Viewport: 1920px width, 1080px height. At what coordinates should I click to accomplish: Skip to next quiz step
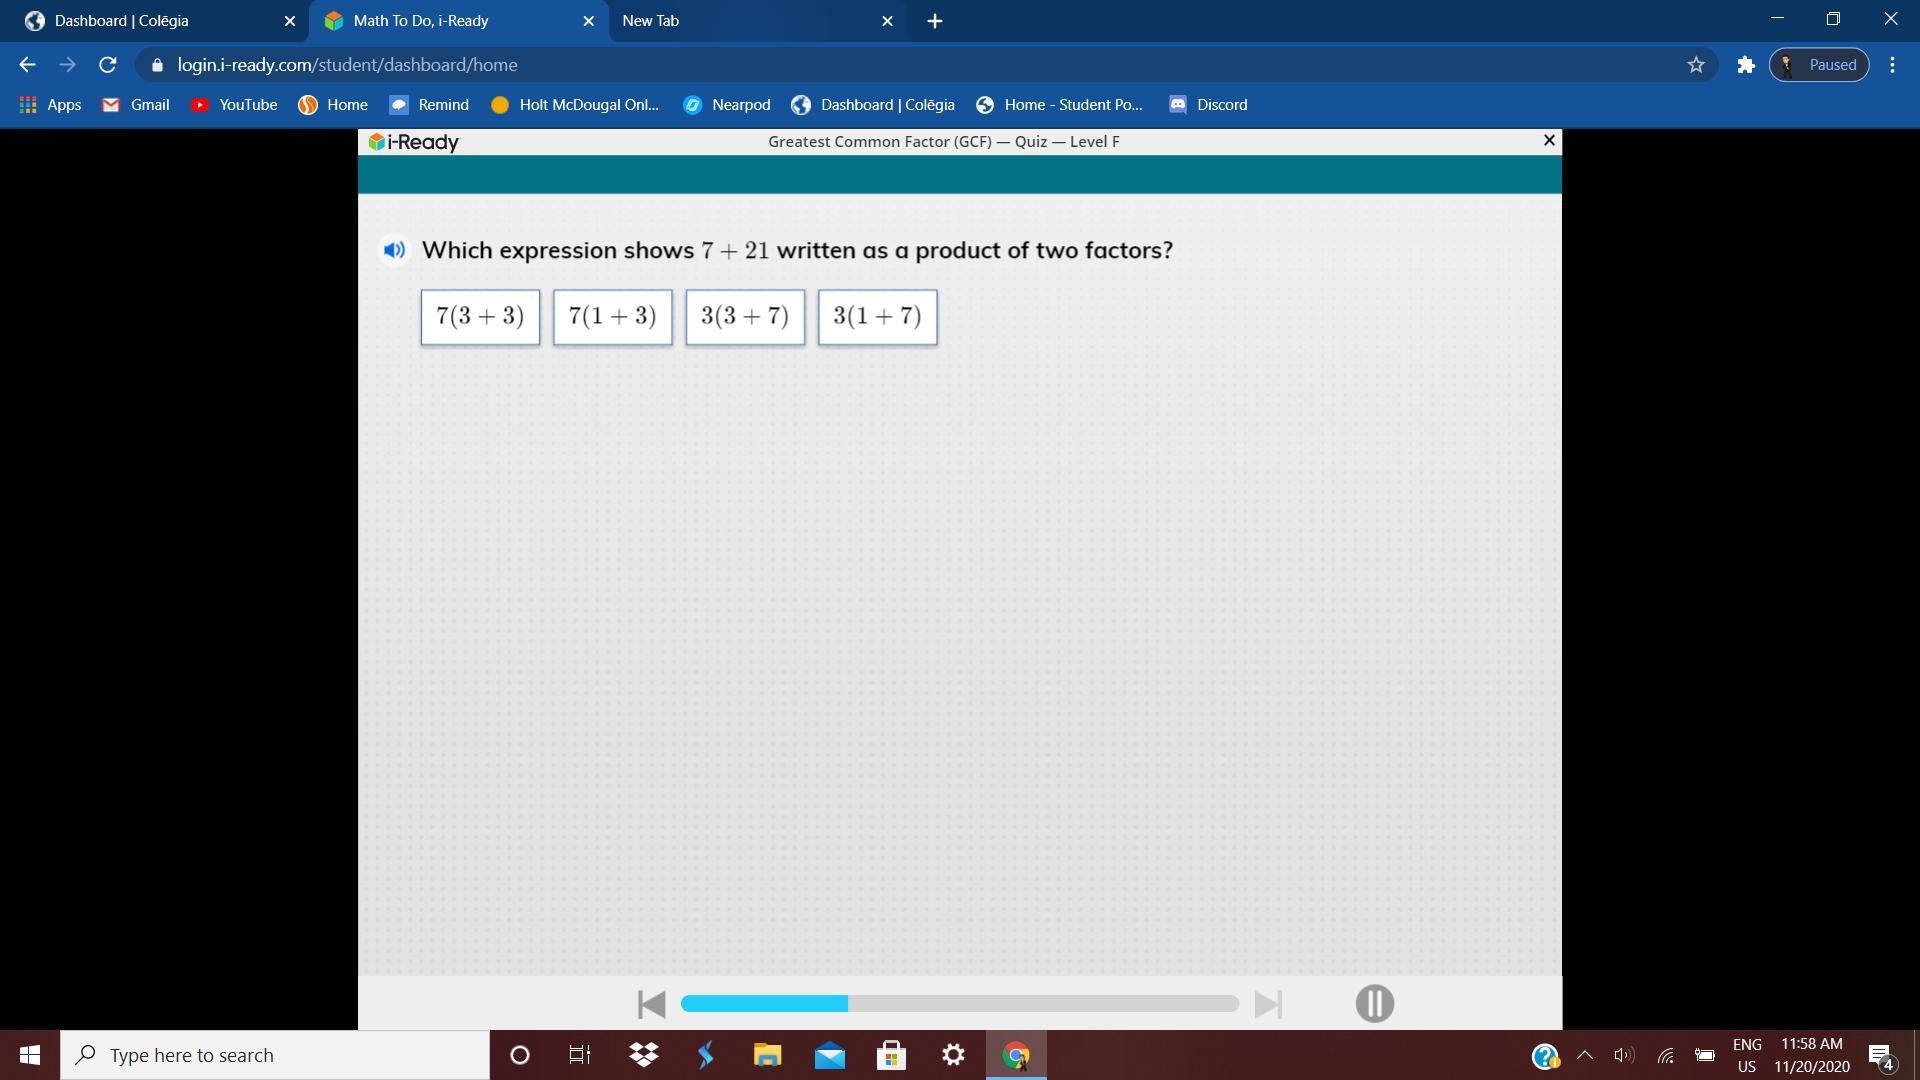click(1268, 1004)
